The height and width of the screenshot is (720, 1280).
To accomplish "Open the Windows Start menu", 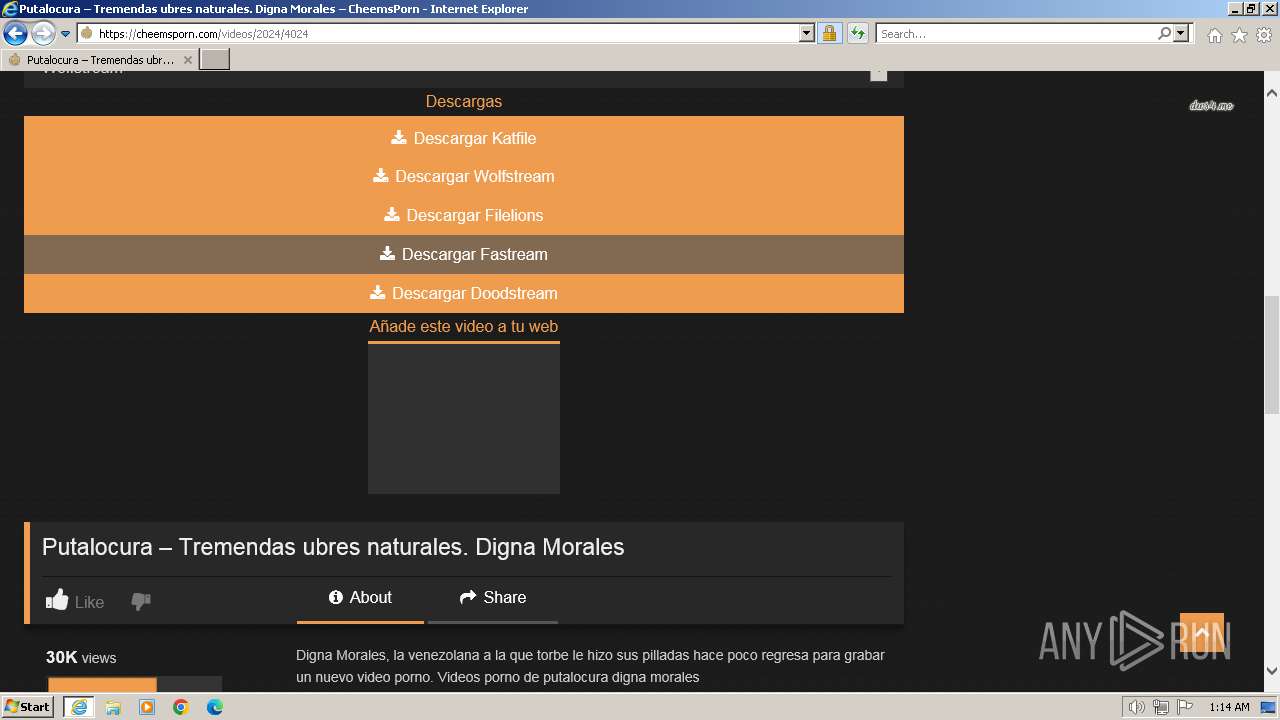I will click(28, 706).
